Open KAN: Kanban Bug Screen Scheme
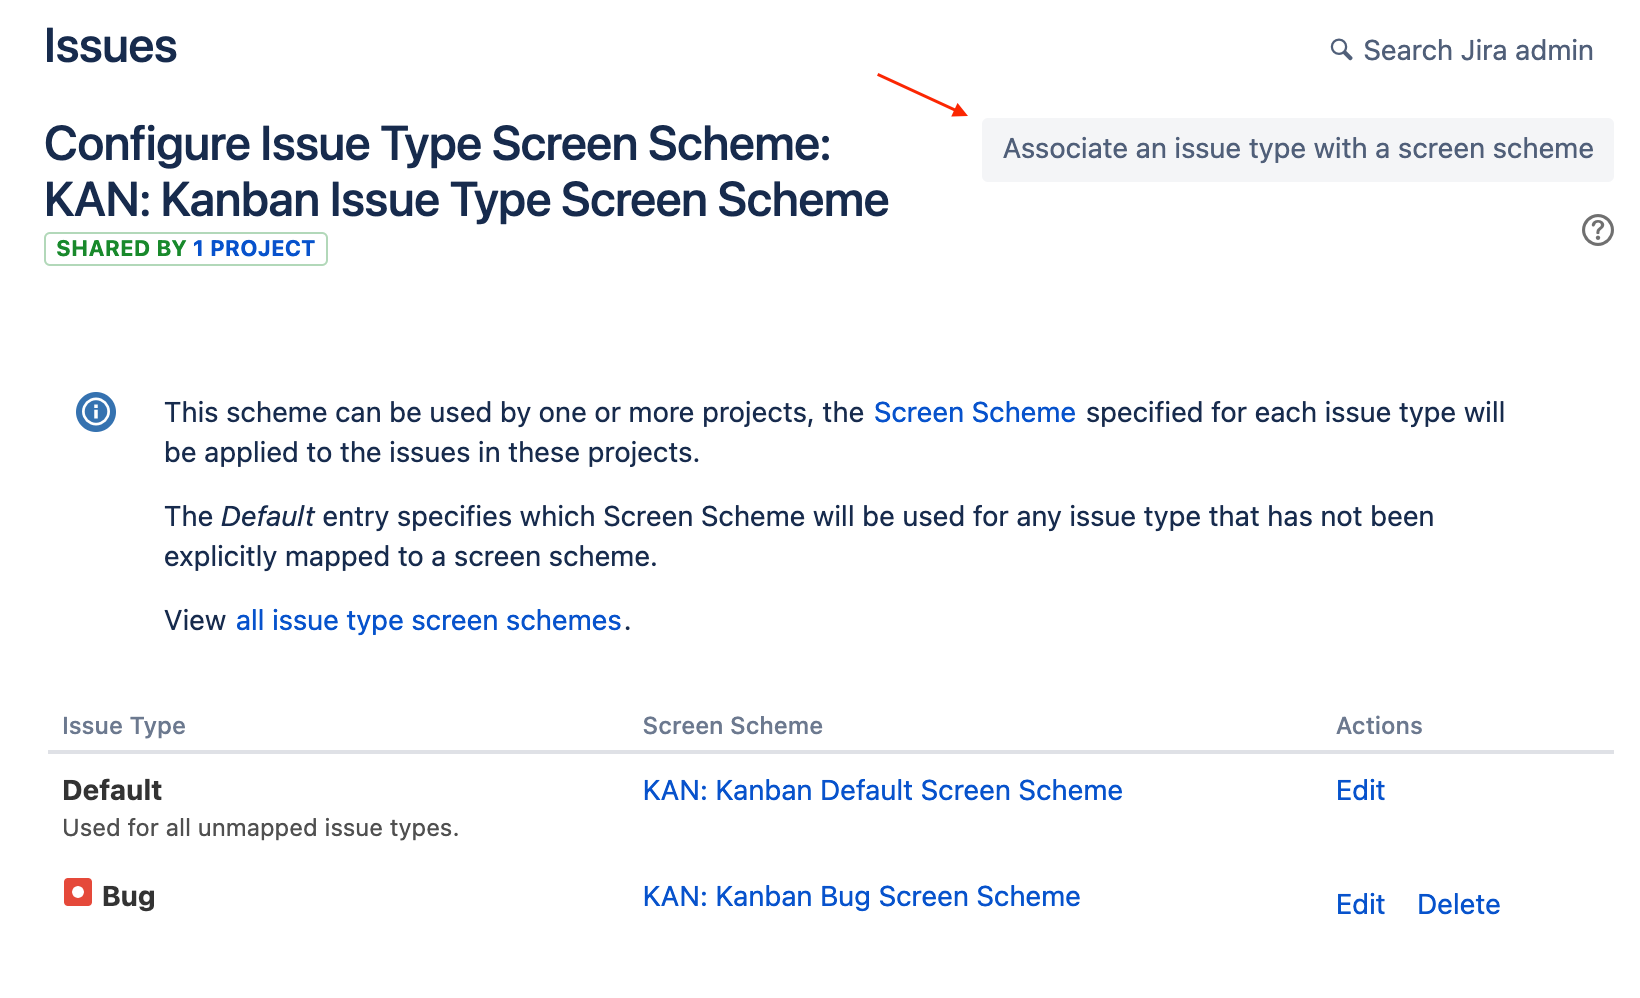Image resolution: width=1640 pixels, height=998 pixels. [x=861, y=896]
